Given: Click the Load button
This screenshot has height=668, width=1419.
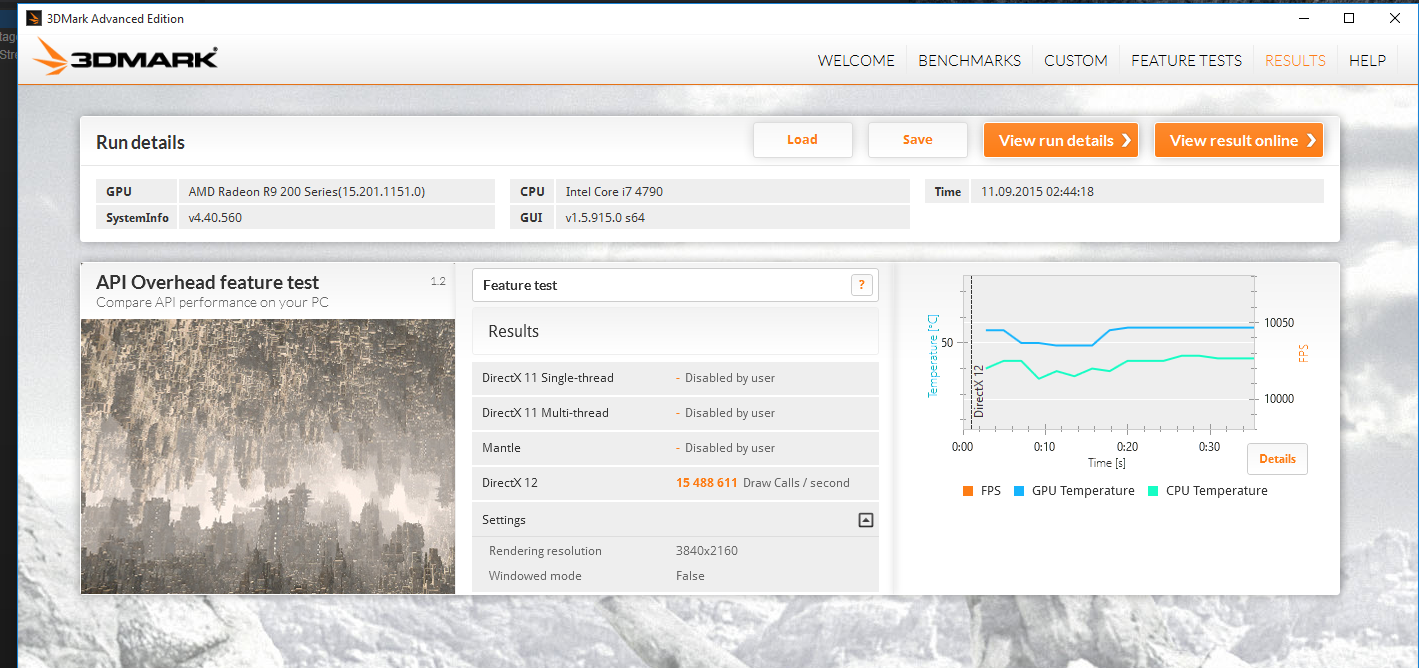Looking at the screenshot, I should [803, 140].
